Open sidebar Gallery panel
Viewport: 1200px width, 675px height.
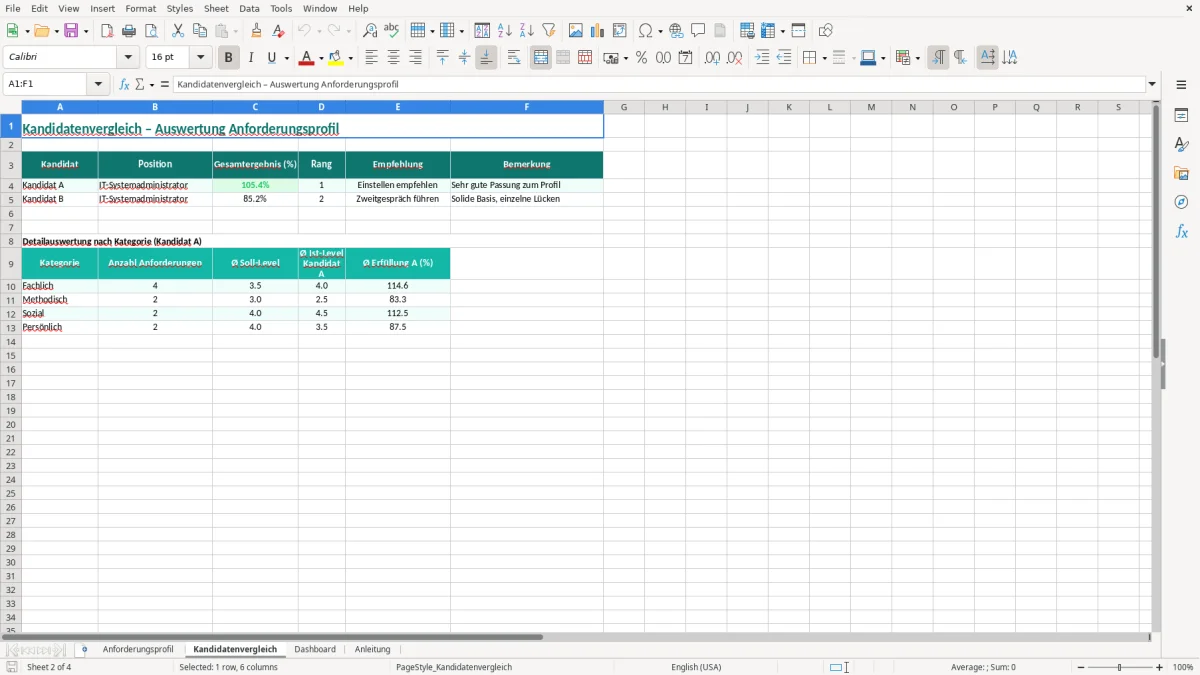point(1181,174)
